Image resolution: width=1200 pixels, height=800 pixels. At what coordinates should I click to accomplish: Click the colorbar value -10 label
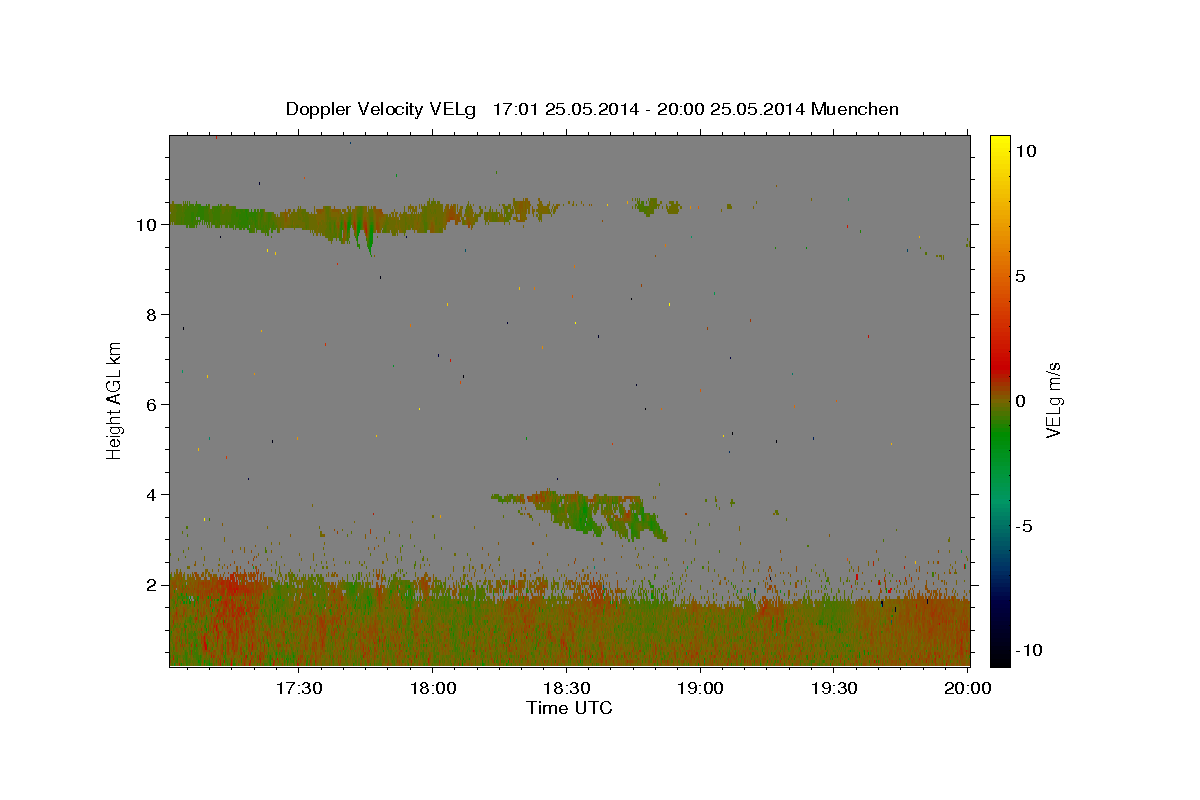pyautogui.click(x=1028, y=650)
